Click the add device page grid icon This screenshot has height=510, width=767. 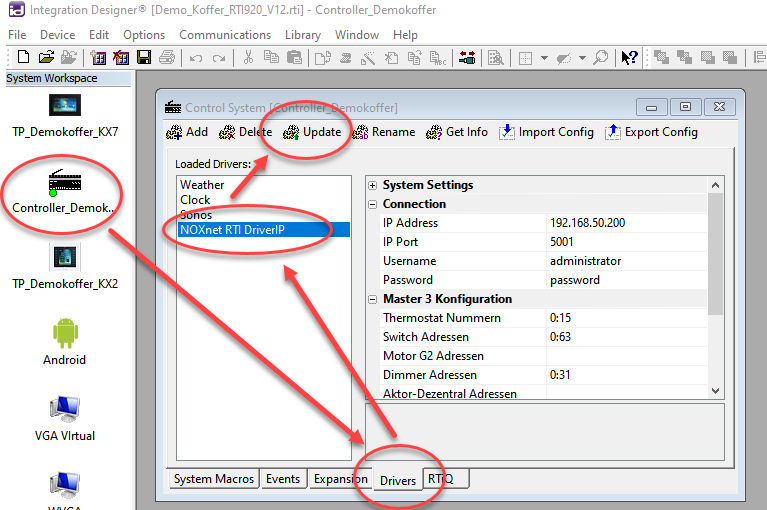[x=98, y=58]
